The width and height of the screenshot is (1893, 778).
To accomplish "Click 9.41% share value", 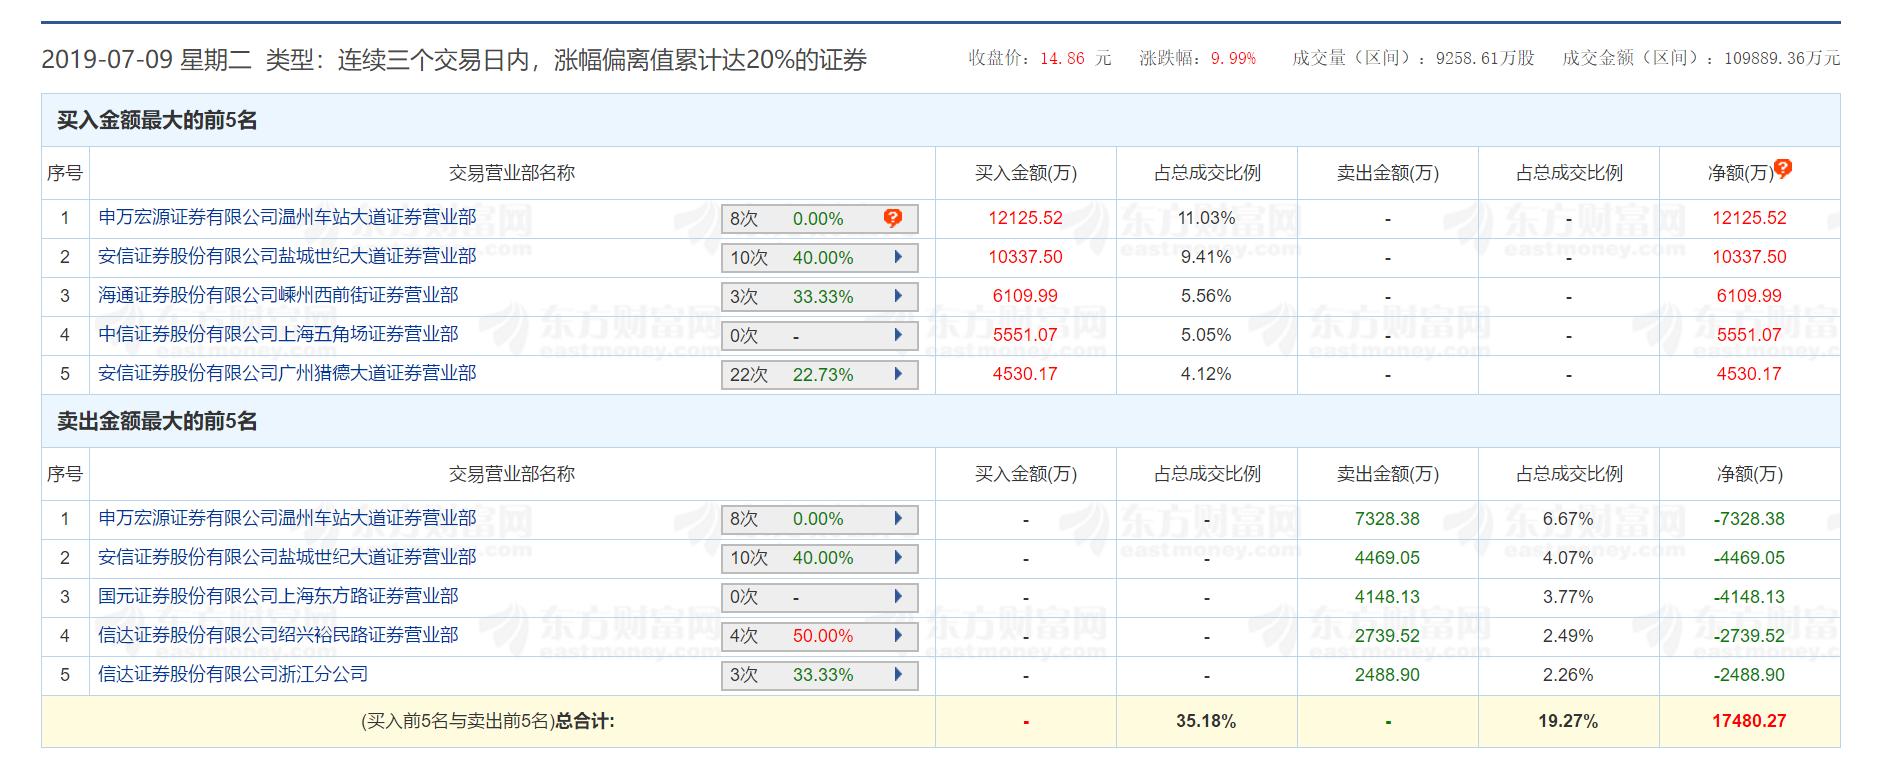I will tap(1206, 257).
